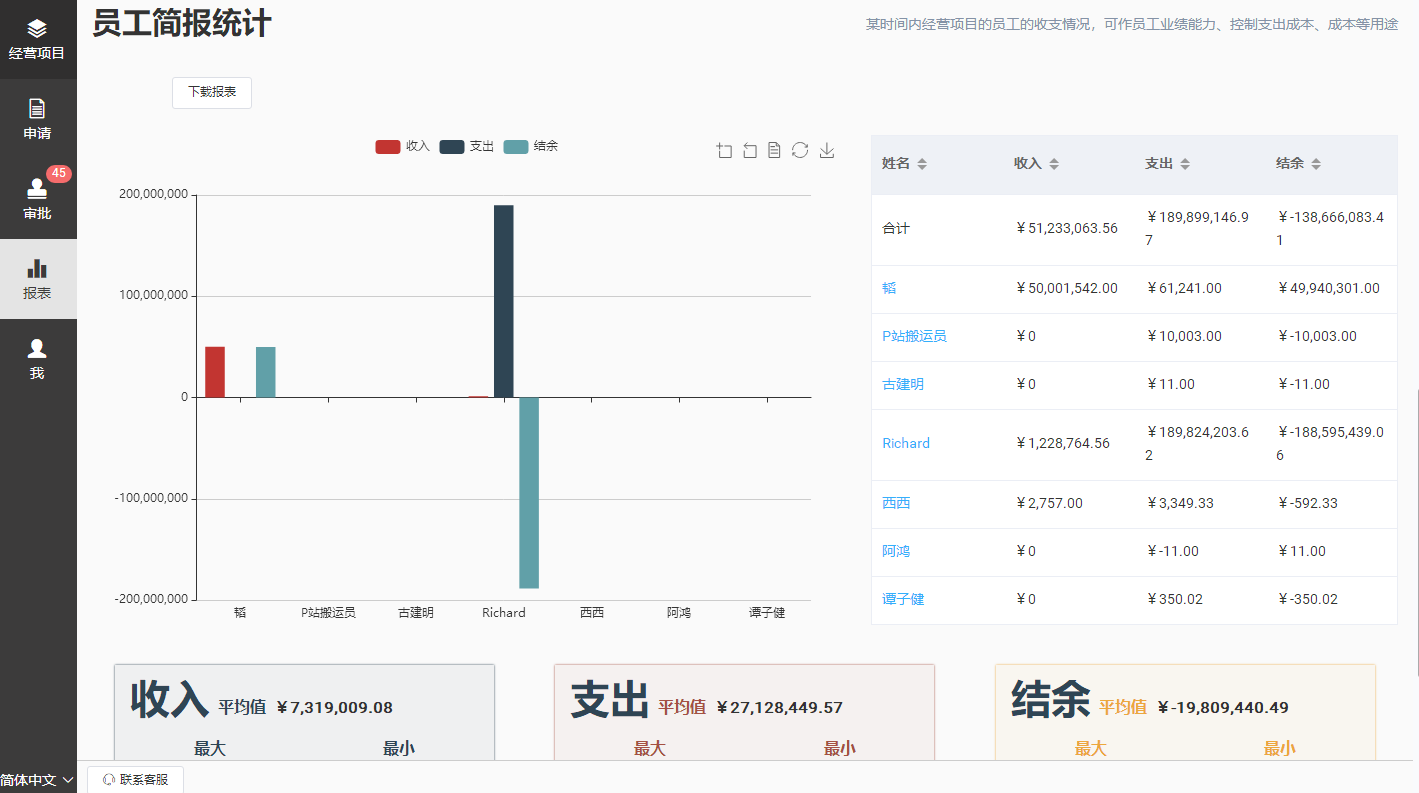Select the 报表 reports menu item

pyautogui.click(x=38, y=279)
